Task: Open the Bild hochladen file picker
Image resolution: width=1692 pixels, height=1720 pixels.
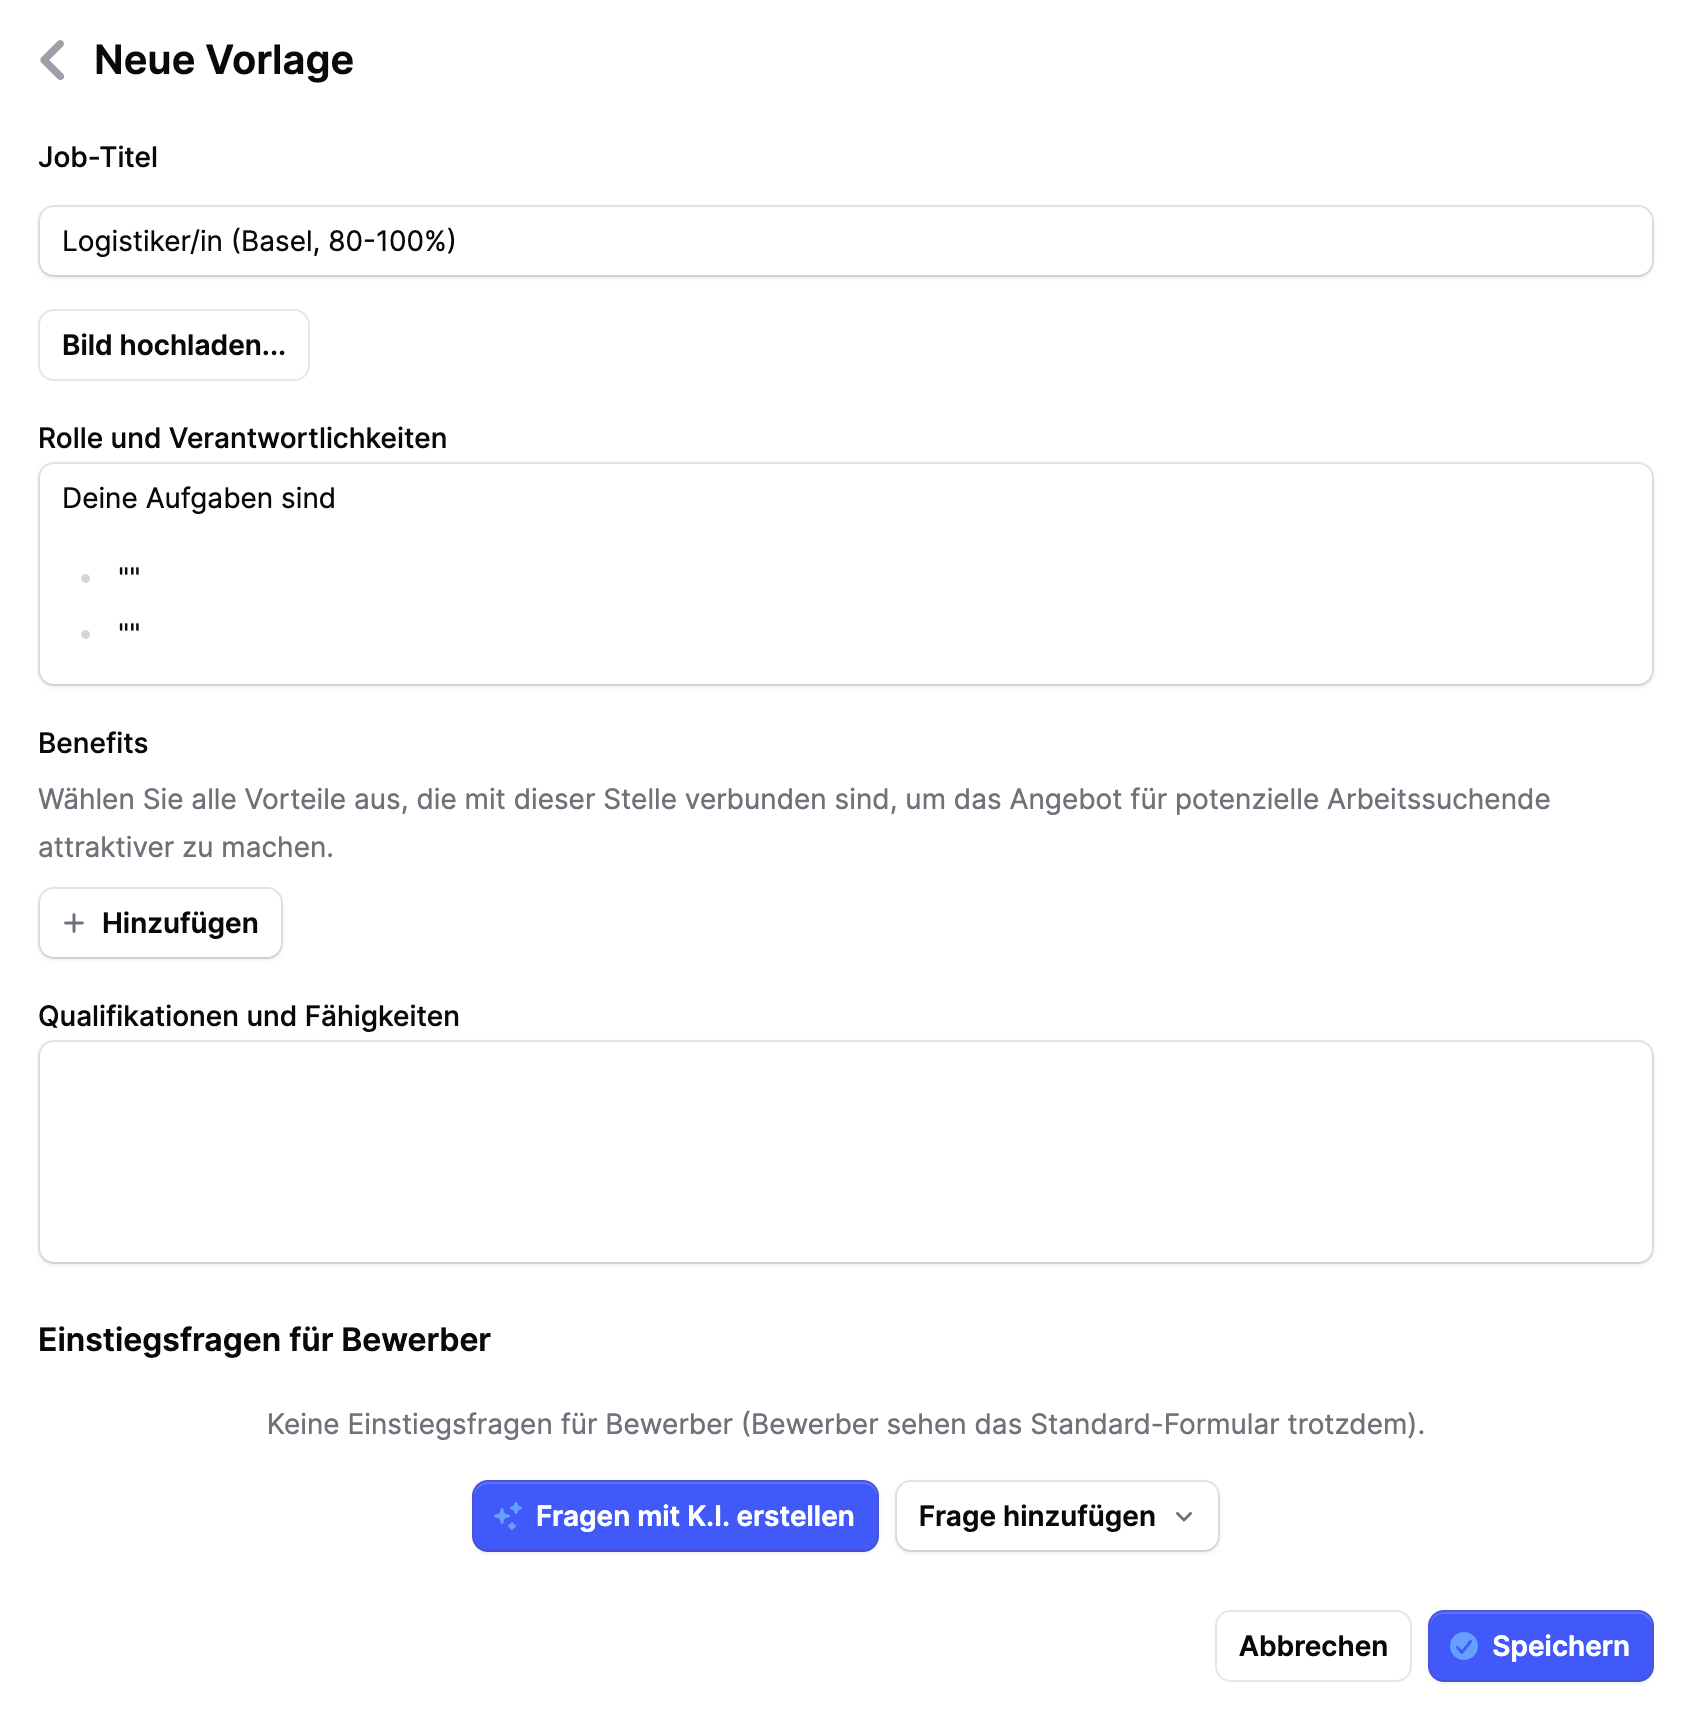Action: [173, 345]
